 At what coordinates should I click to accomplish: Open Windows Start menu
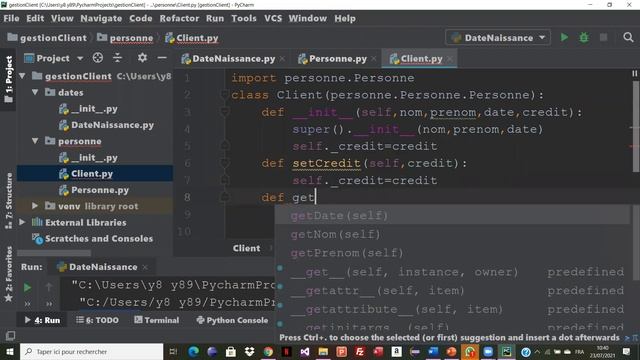click(9, 351)
